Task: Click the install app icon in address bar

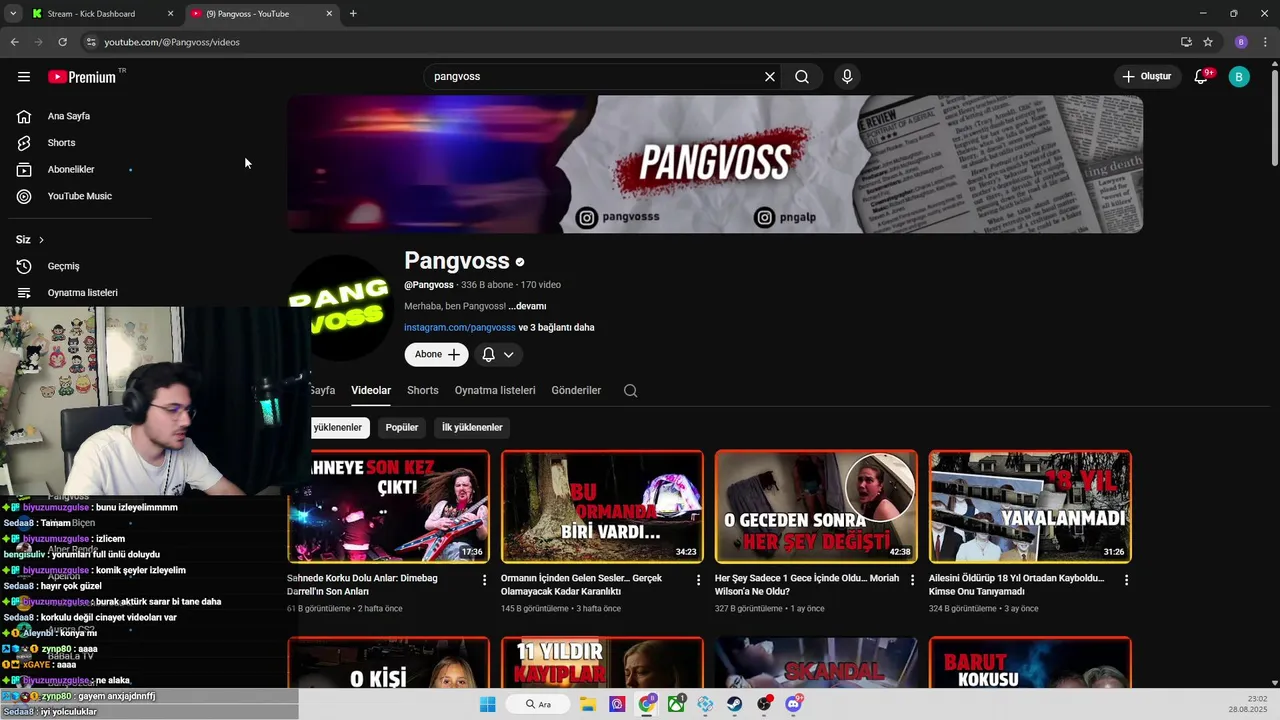Action: [x=1186, y=42]
